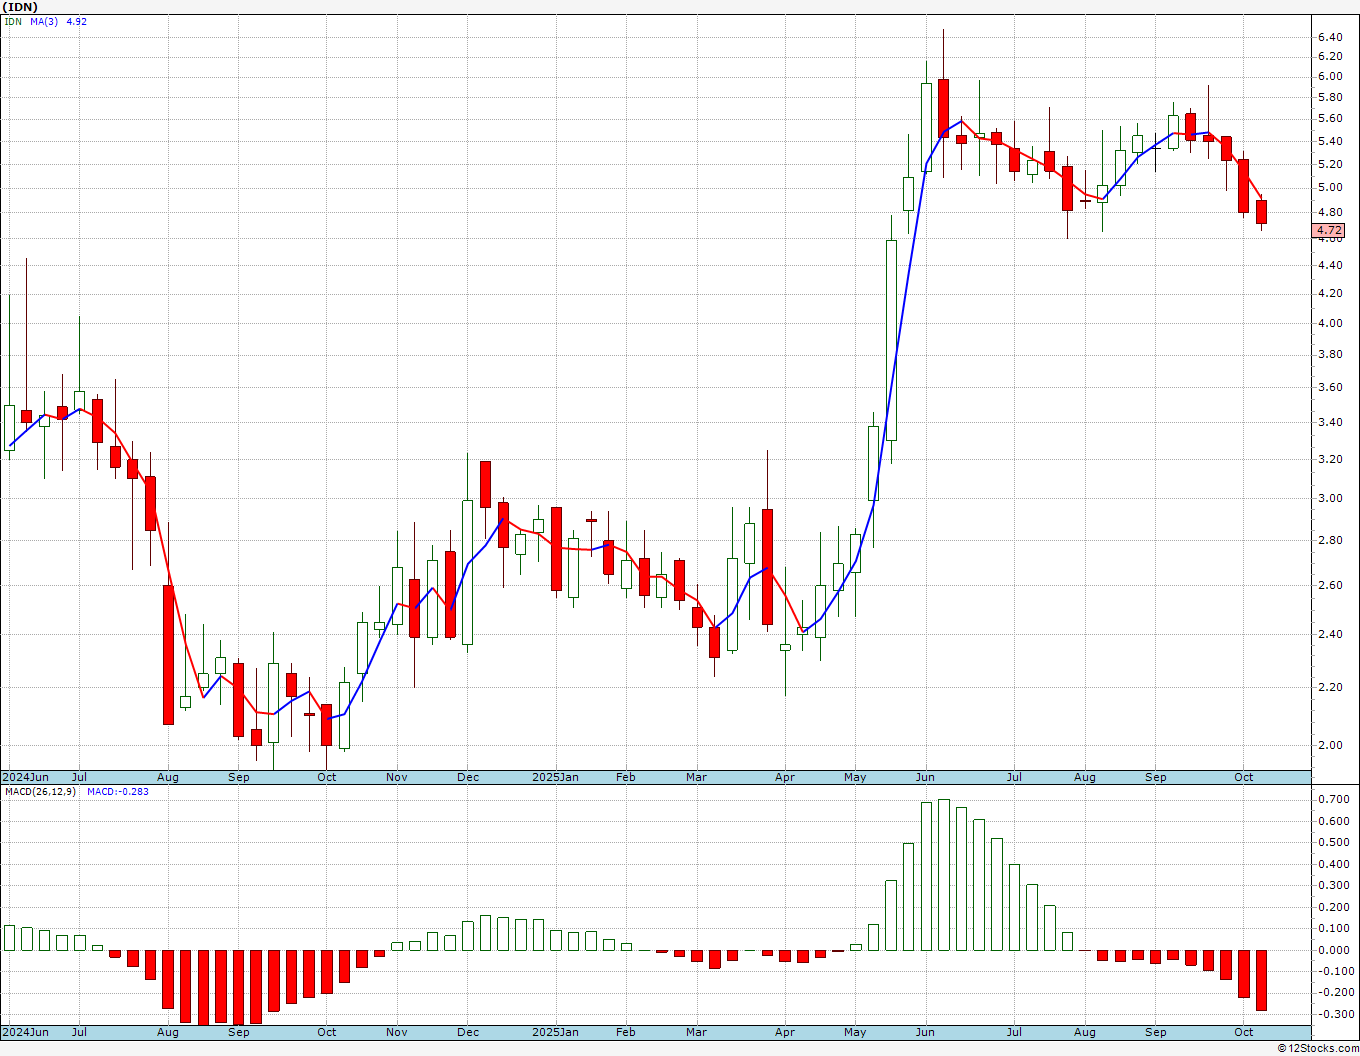Image resolution: width=1360 pixels, height=1056 pixels.
Task: Click Mar on the price chart date axis
Action: point(696,777)
